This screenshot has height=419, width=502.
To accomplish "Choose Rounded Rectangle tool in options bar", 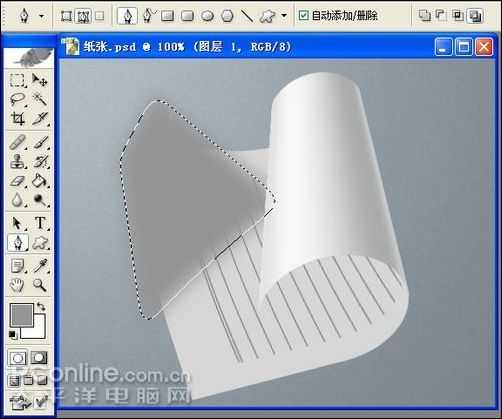I will pyautogui.click(x=187, y=15).
